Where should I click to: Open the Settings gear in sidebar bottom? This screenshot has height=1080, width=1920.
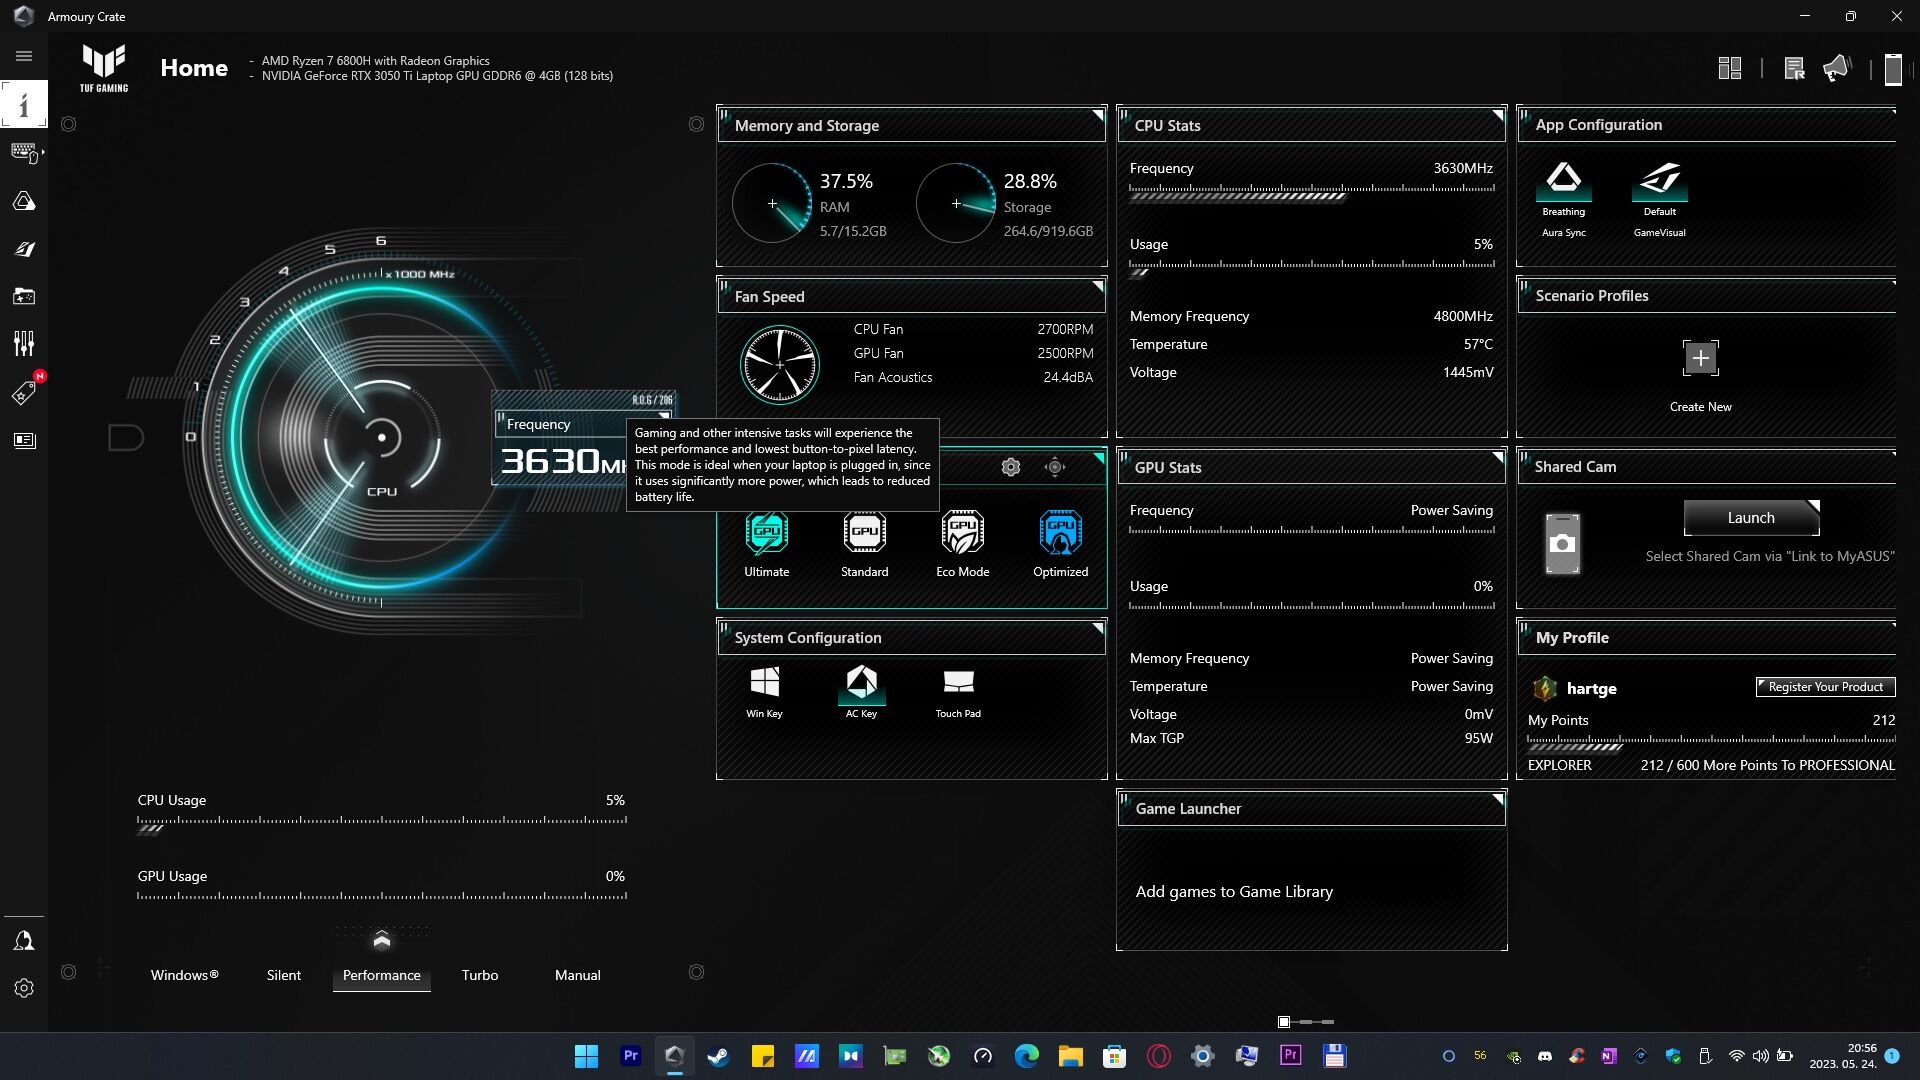tap(24, 988)
